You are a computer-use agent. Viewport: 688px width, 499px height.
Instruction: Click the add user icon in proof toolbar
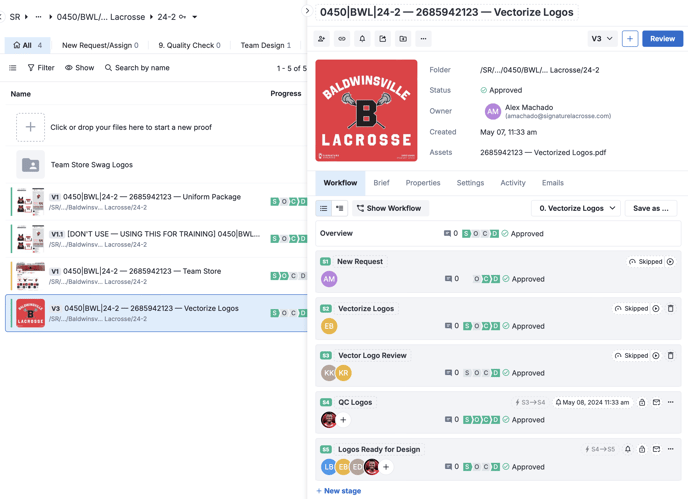322,39
